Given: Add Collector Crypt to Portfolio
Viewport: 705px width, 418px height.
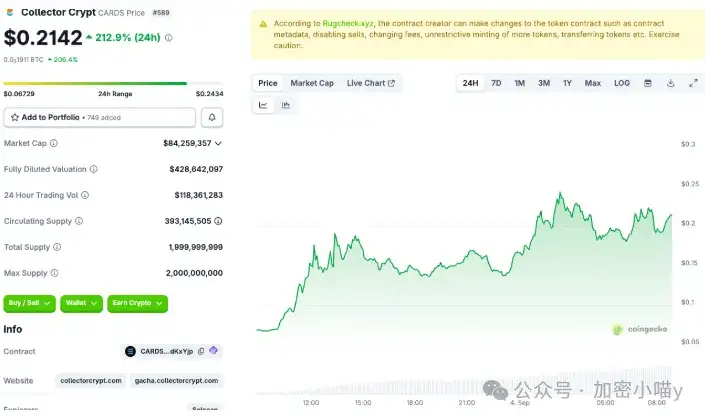Looking at the screenshot, I should tap(100, 117).
